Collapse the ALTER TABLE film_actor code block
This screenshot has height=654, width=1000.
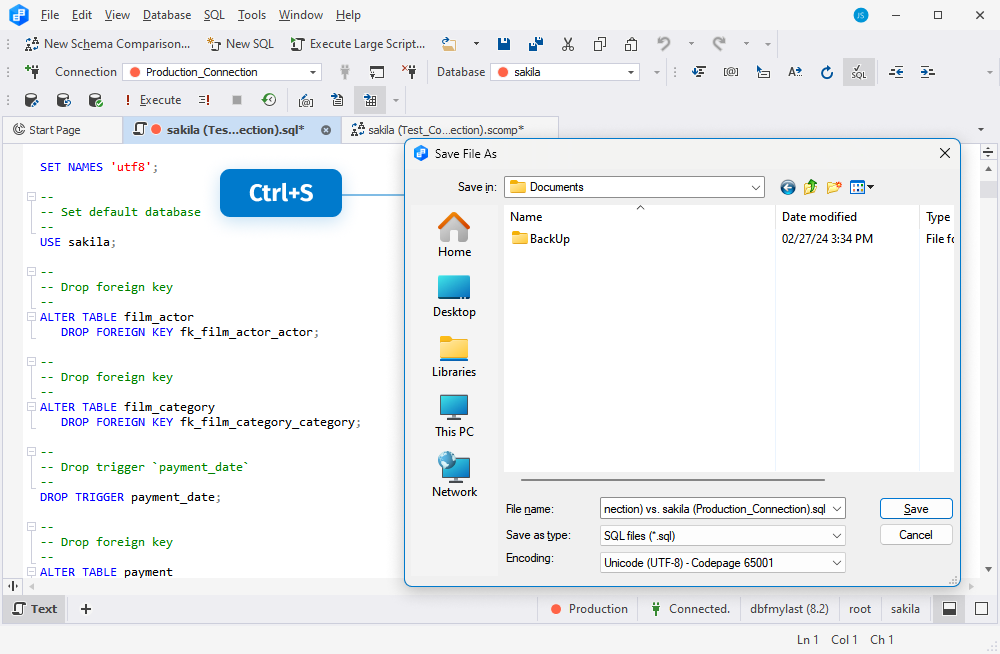point(31,316)
